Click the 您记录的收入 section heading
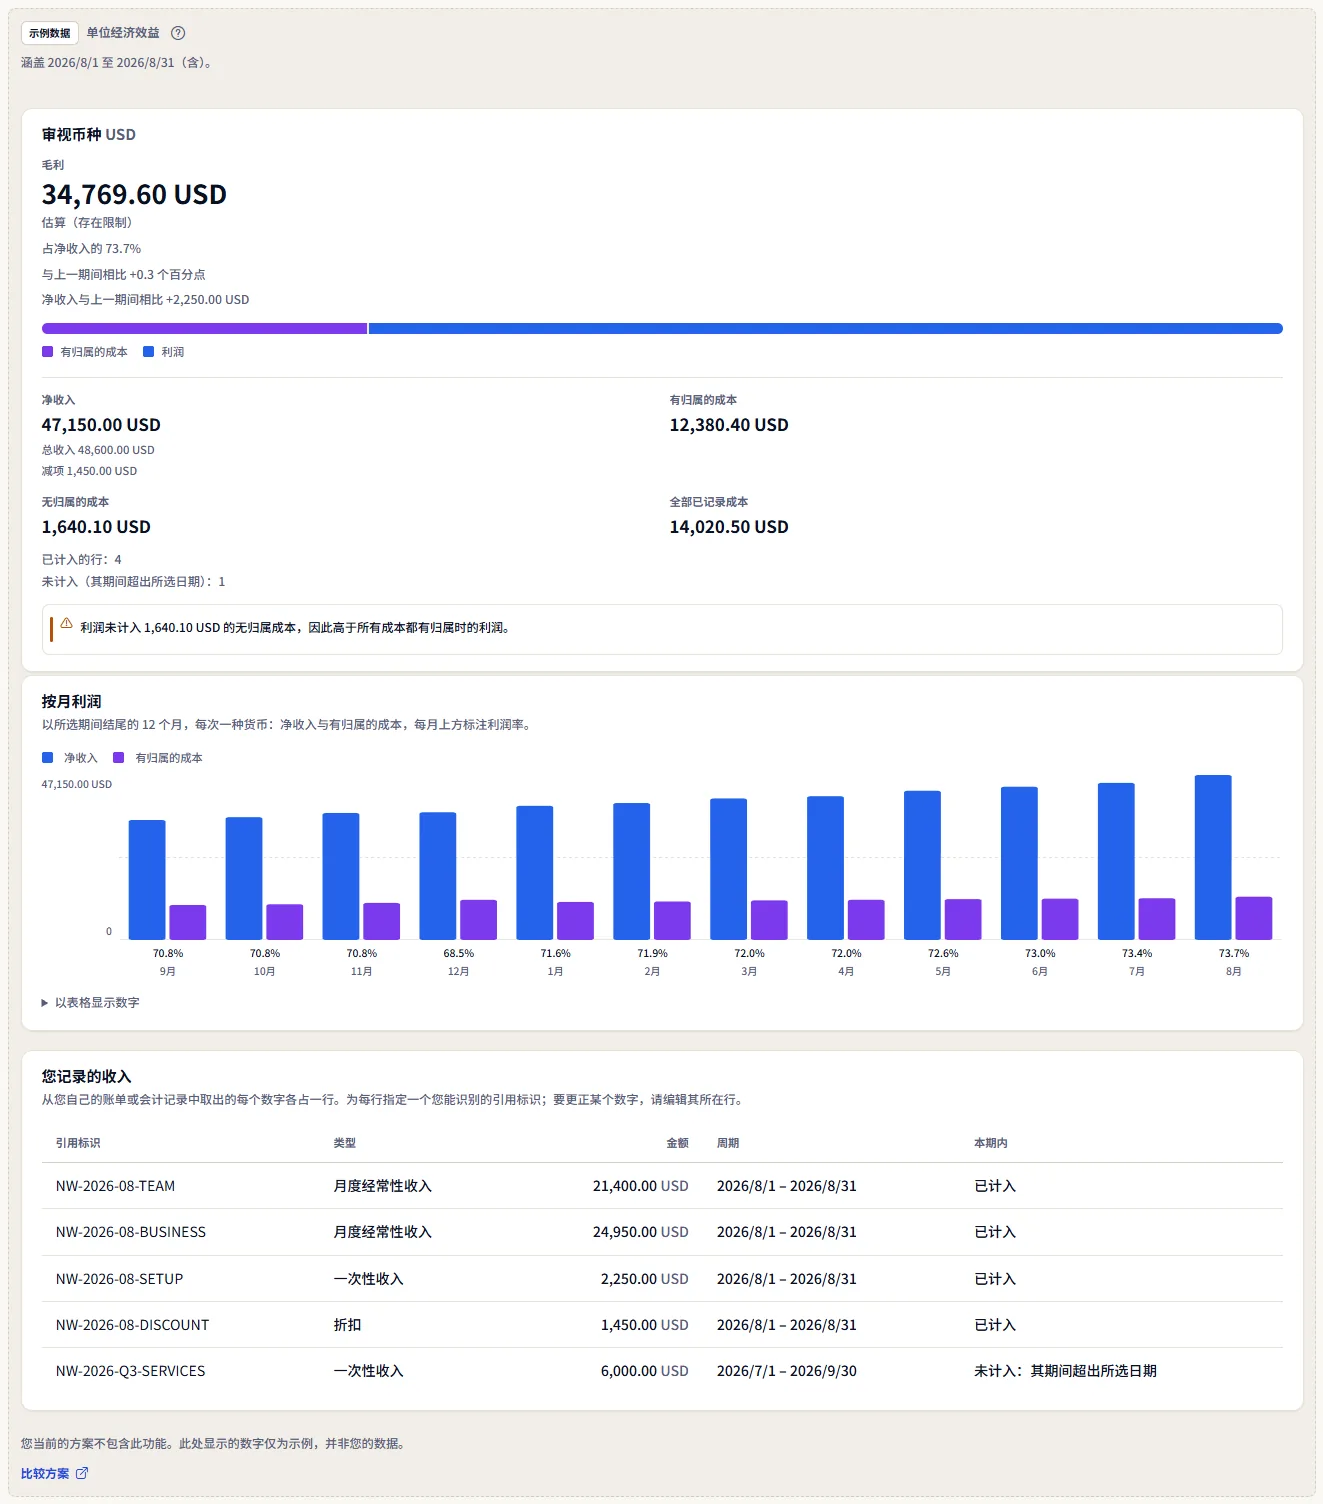 (x=86, y=1076)
